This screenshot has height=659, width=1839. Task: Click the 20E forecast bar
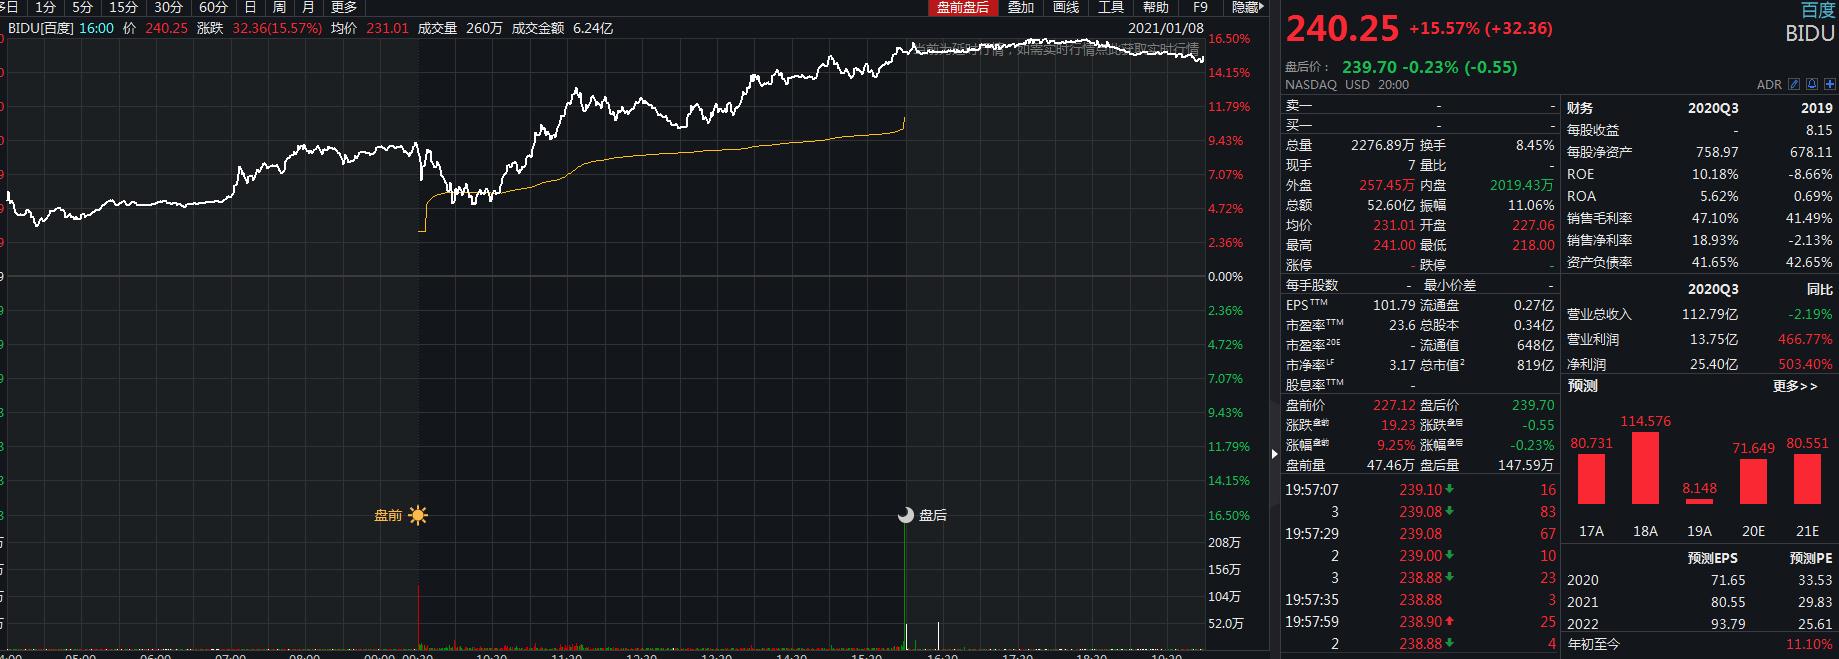[1753, 481]
